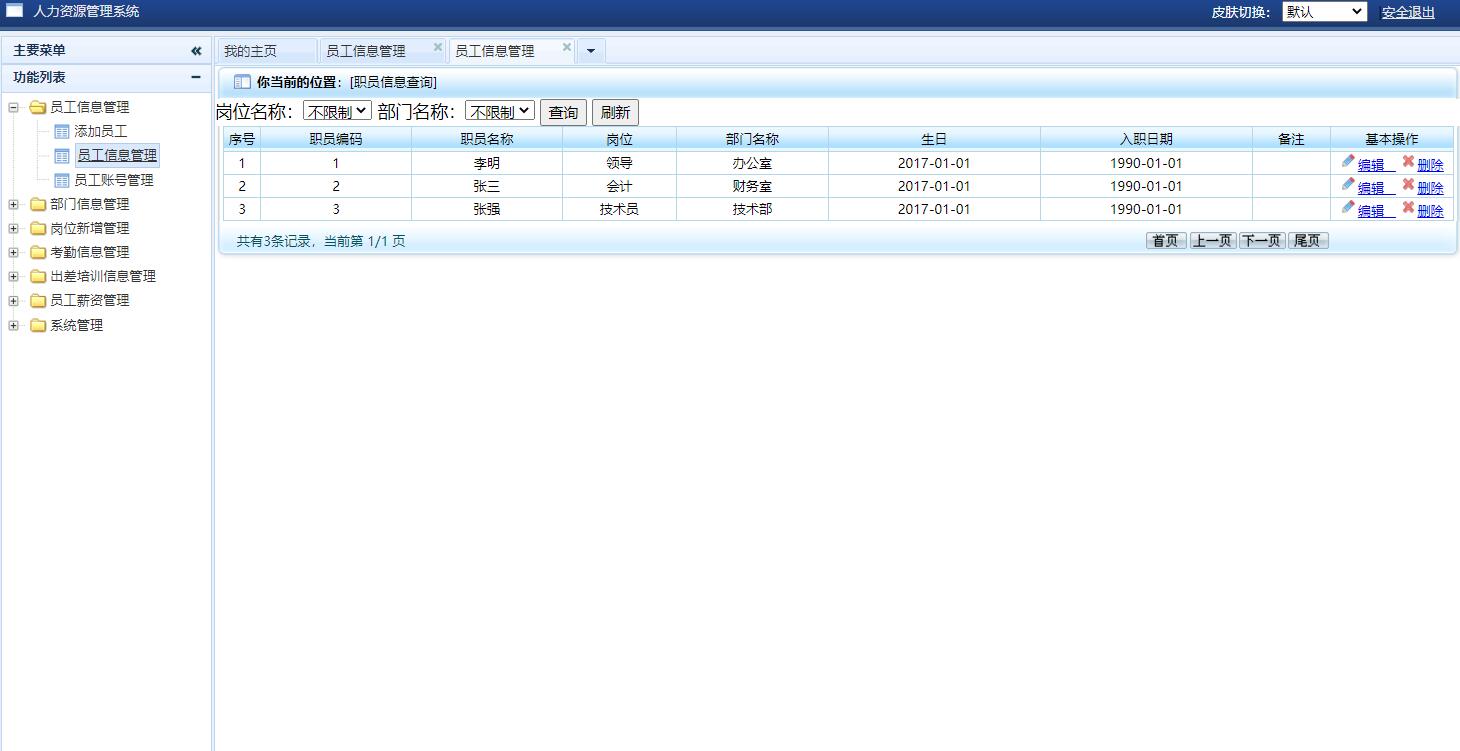This screenshot has width=1460, height=751.
Task: Go to next page with 下一页
Action: click(1261, 241)
